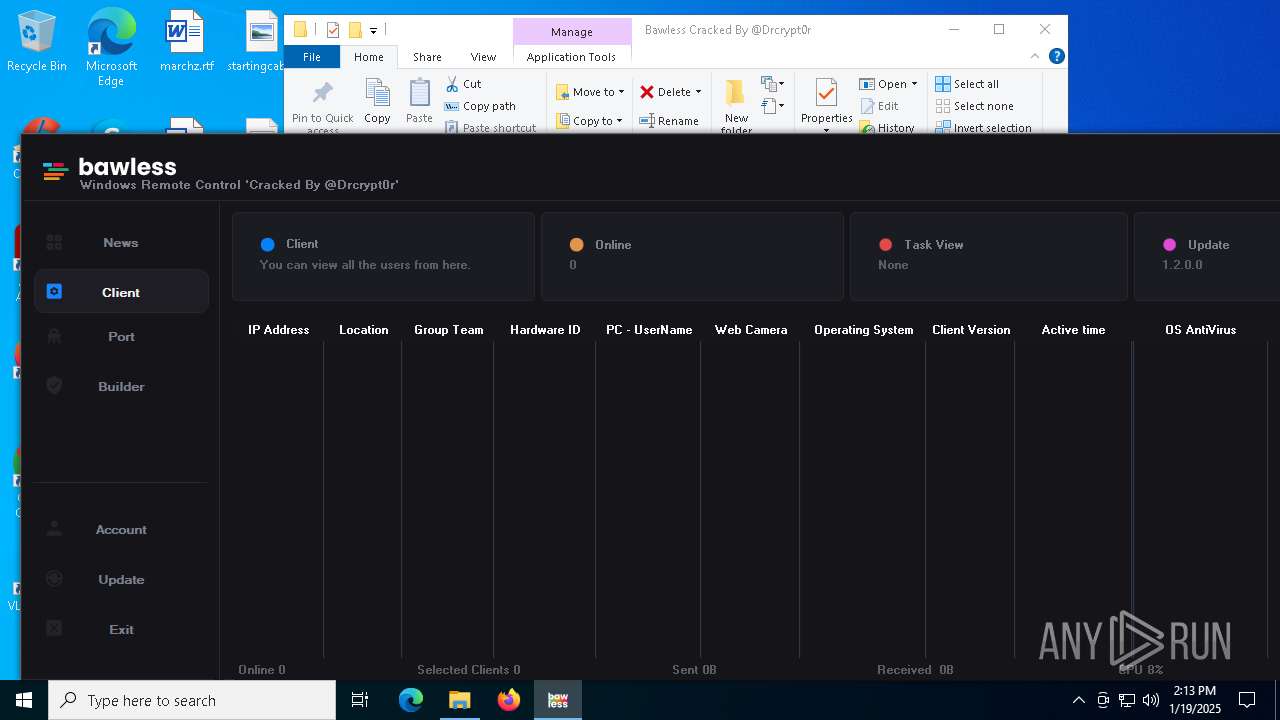Click Rename in Explorer ribbon
The width and height of the screenshot is (1280, 720).
pos(669,121)
